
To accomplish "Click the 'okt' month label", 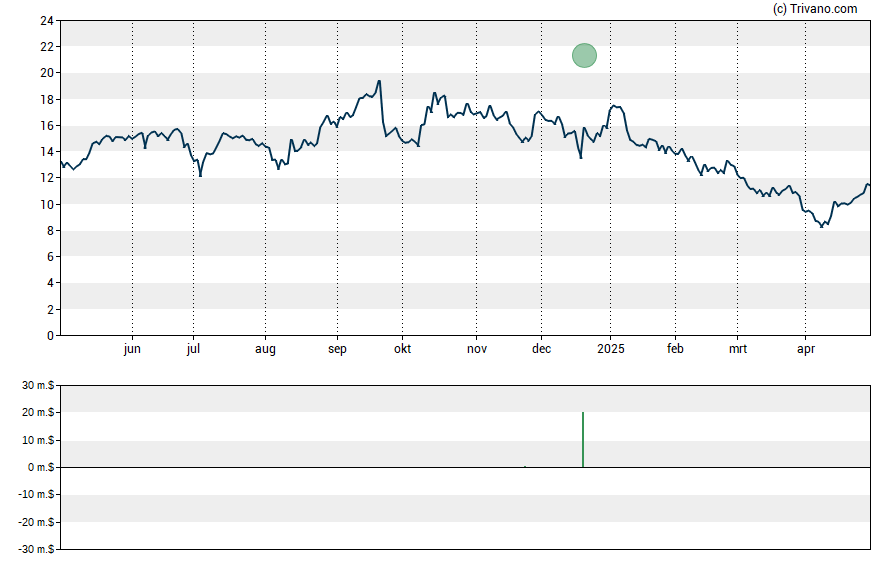I will 403,349.
